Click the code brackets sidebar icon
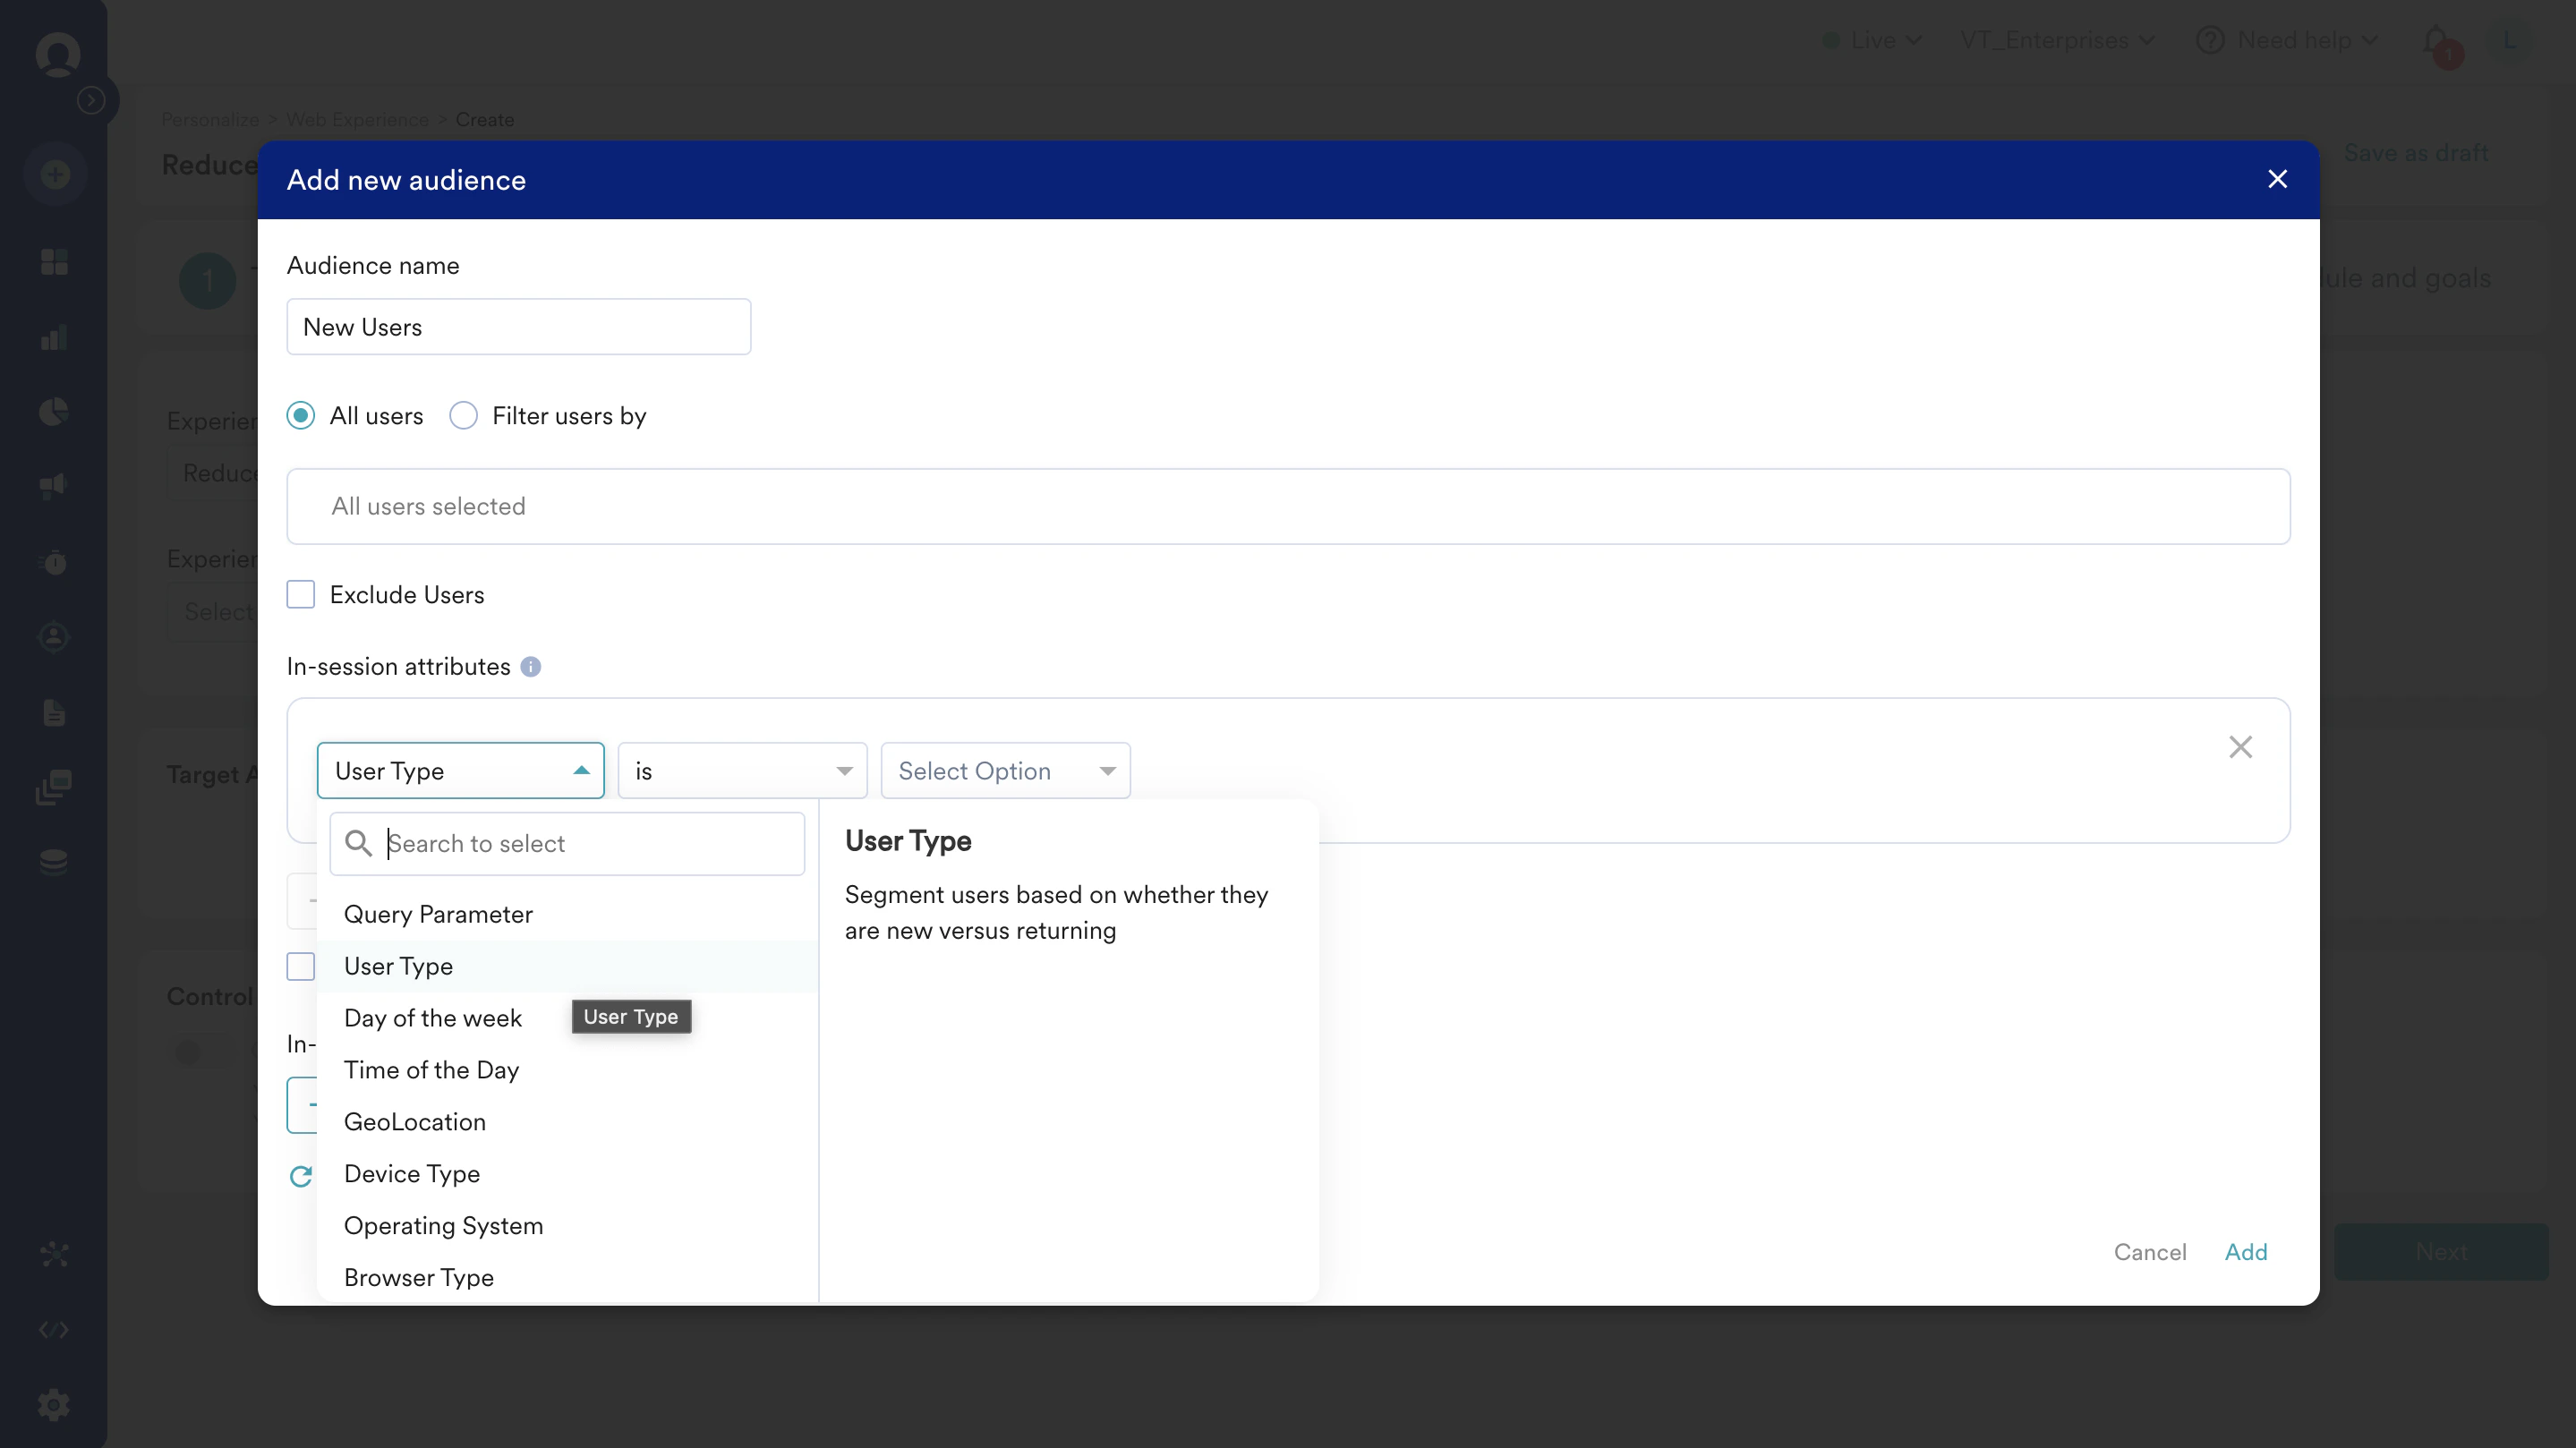Screen dimensions: 2576x1448 (x=54, y=1329)
